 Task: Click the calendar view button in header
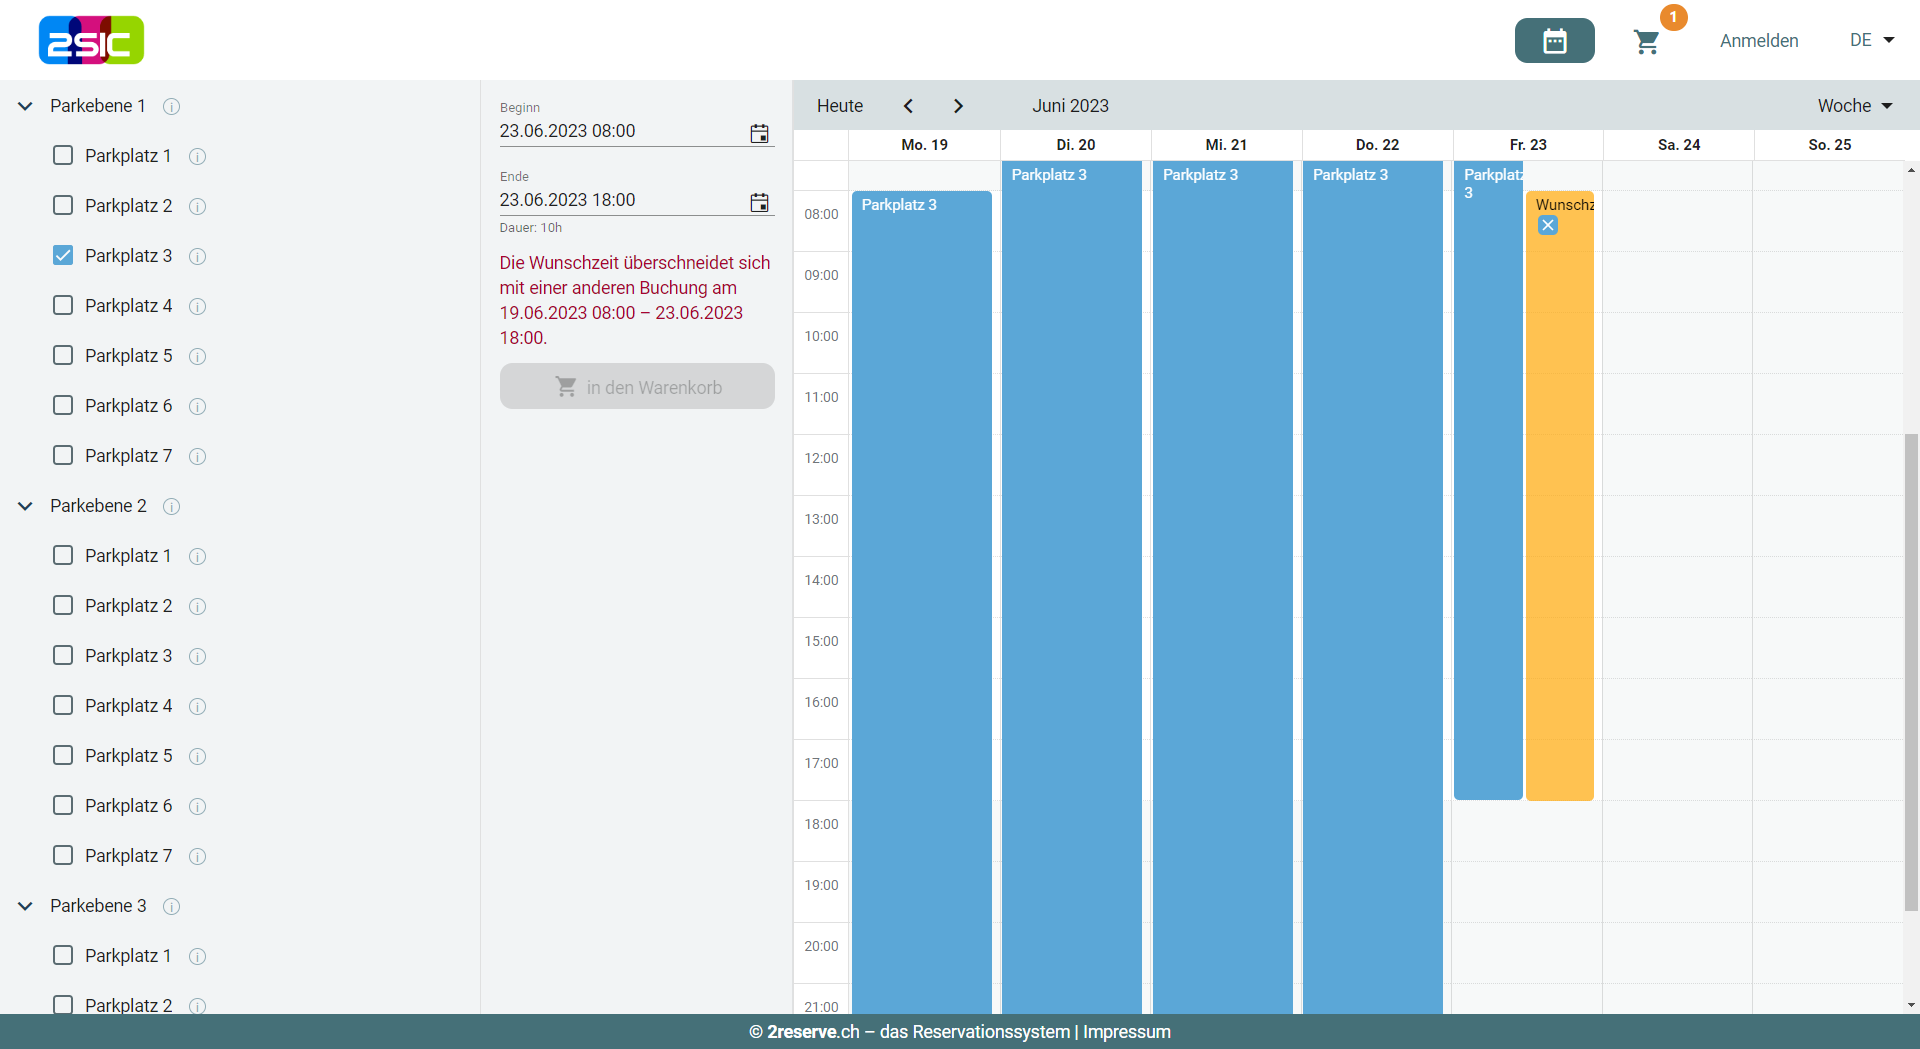pos(1554,41)
